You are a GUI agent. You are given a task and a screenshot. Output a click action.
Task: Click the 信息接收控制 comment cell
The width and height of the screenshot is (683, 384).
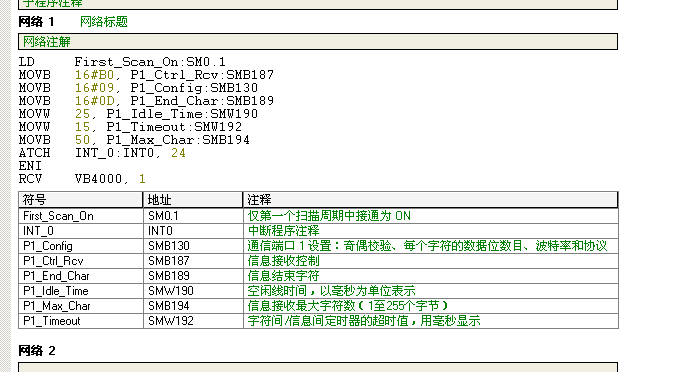[431, 261]
